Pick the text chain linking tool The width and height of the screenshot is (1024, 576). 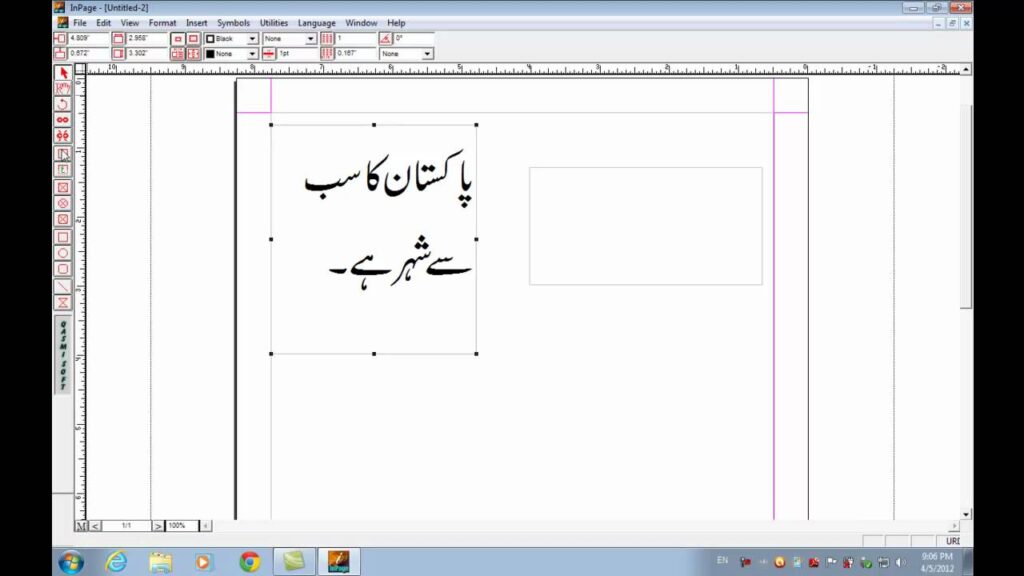(62, 120)
